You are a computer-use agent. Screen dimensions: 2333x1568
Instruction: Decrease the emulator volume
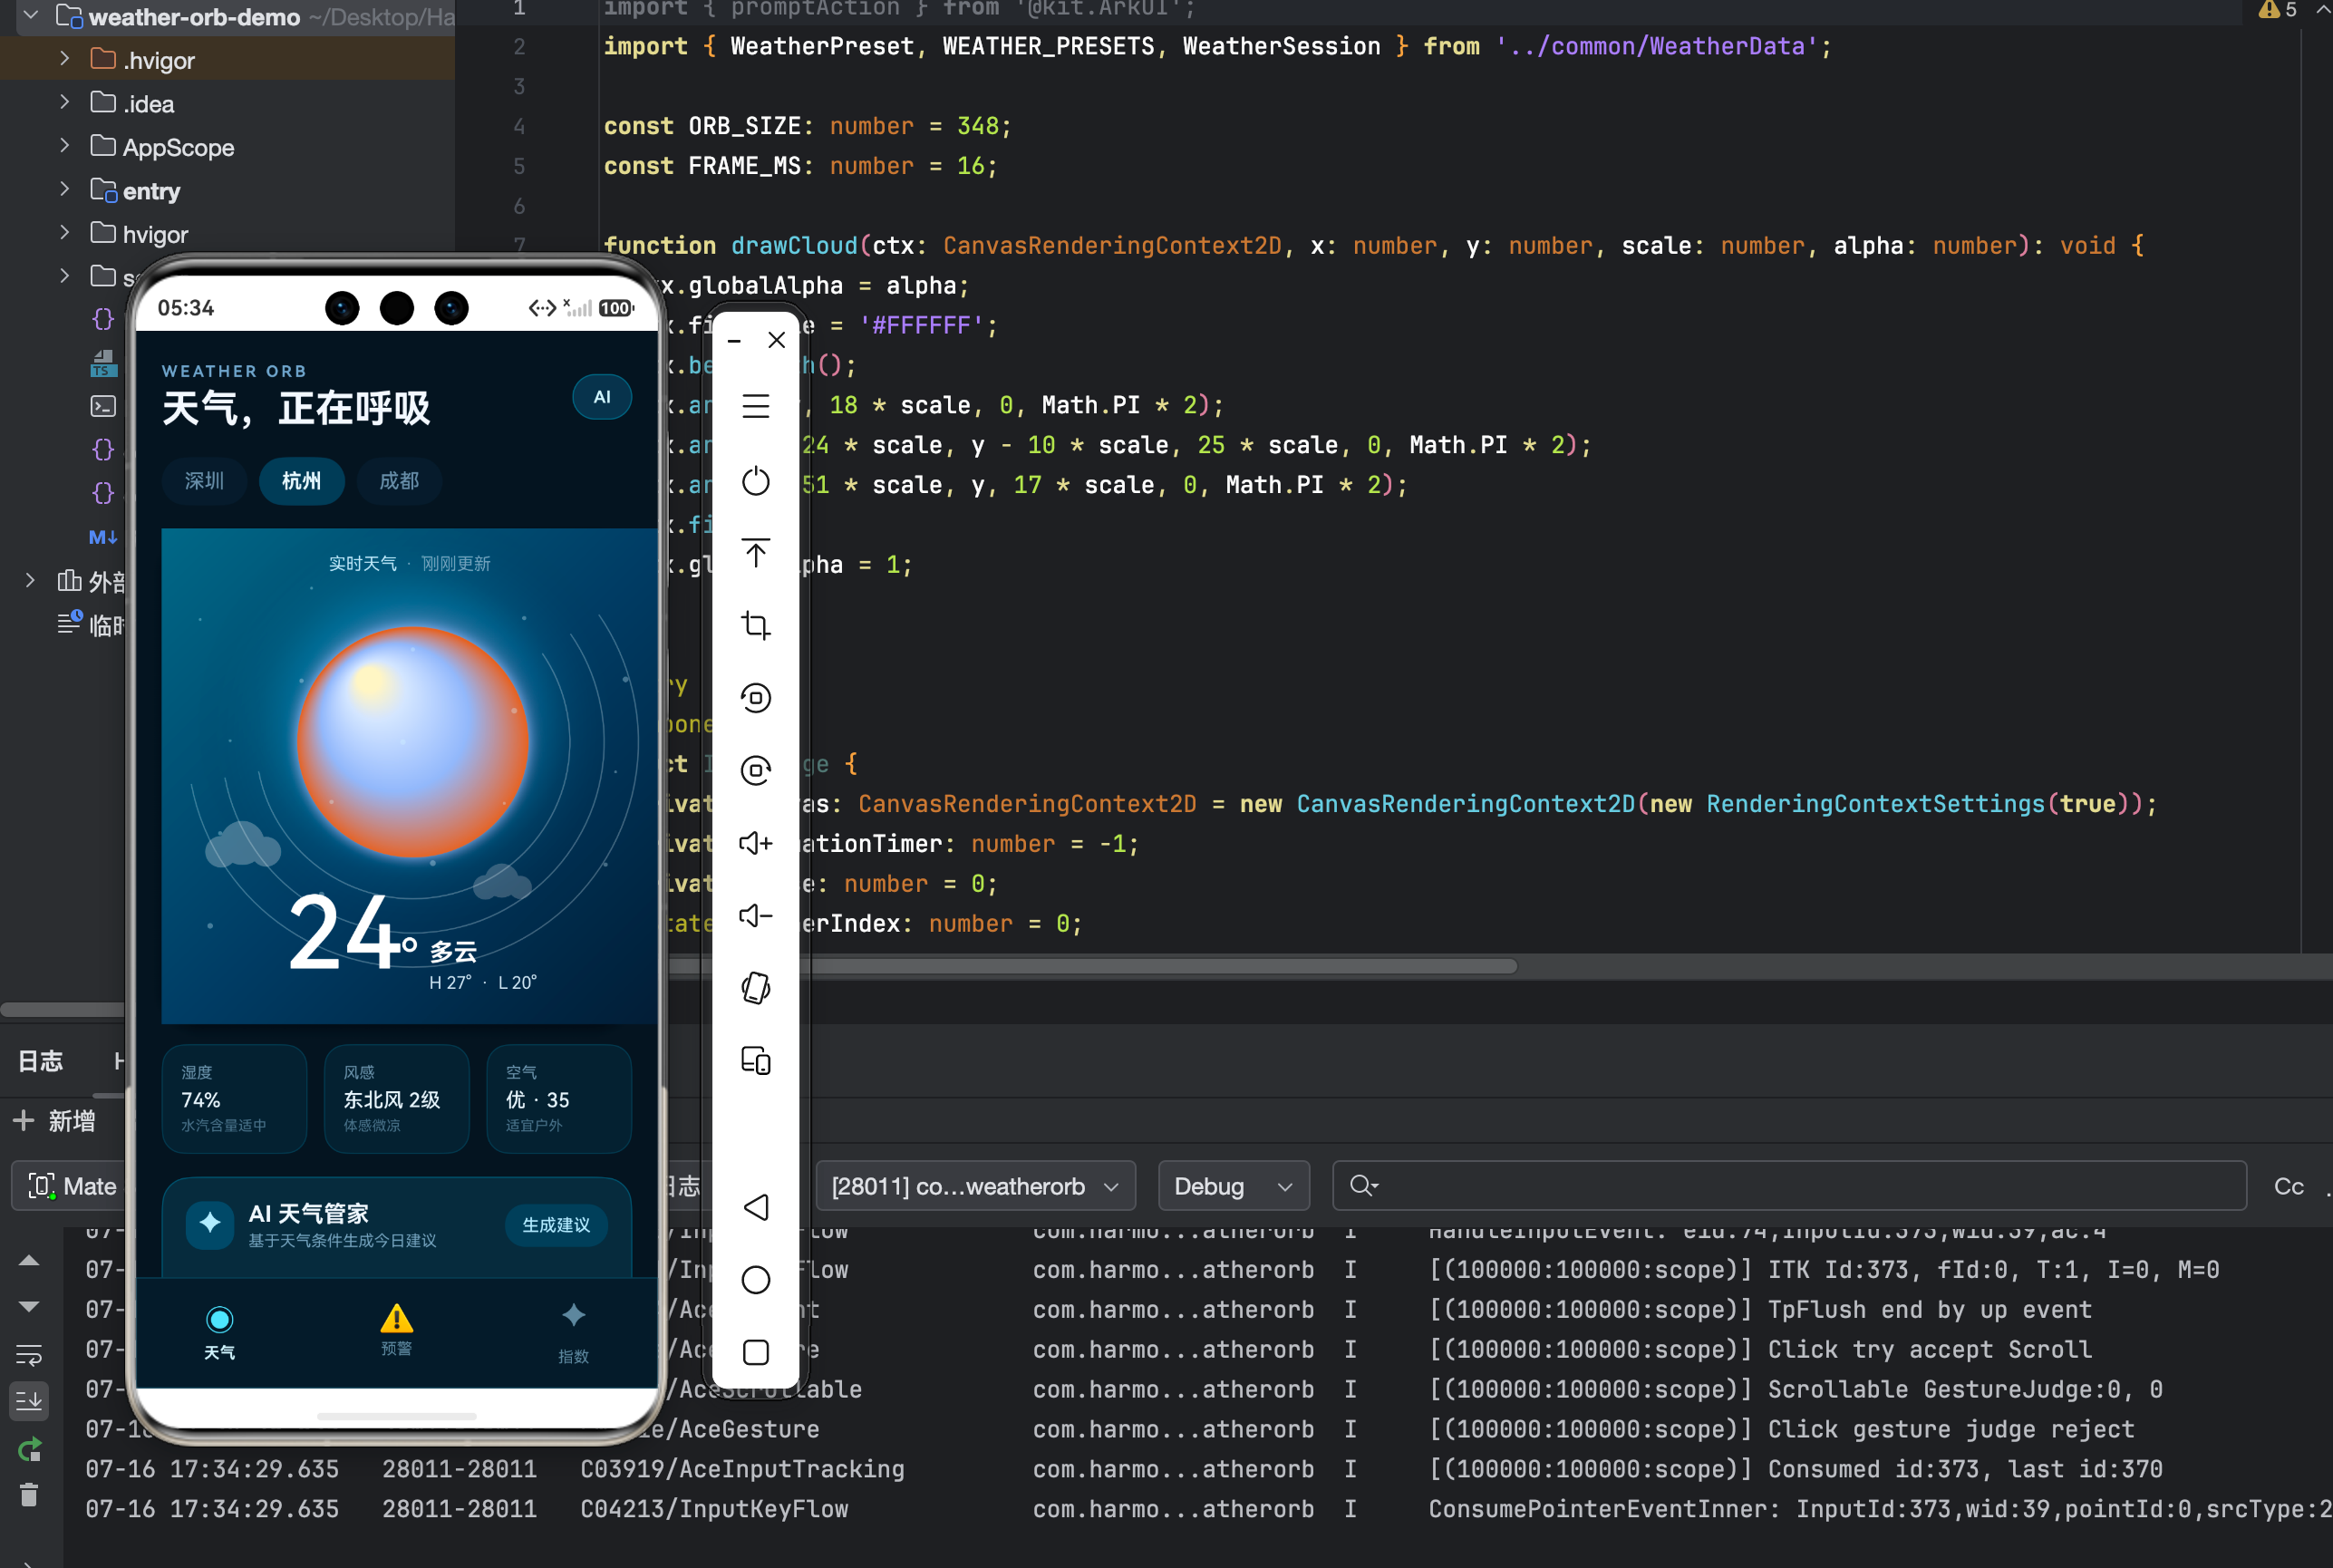pyautogui.click(x=756, y=915)
